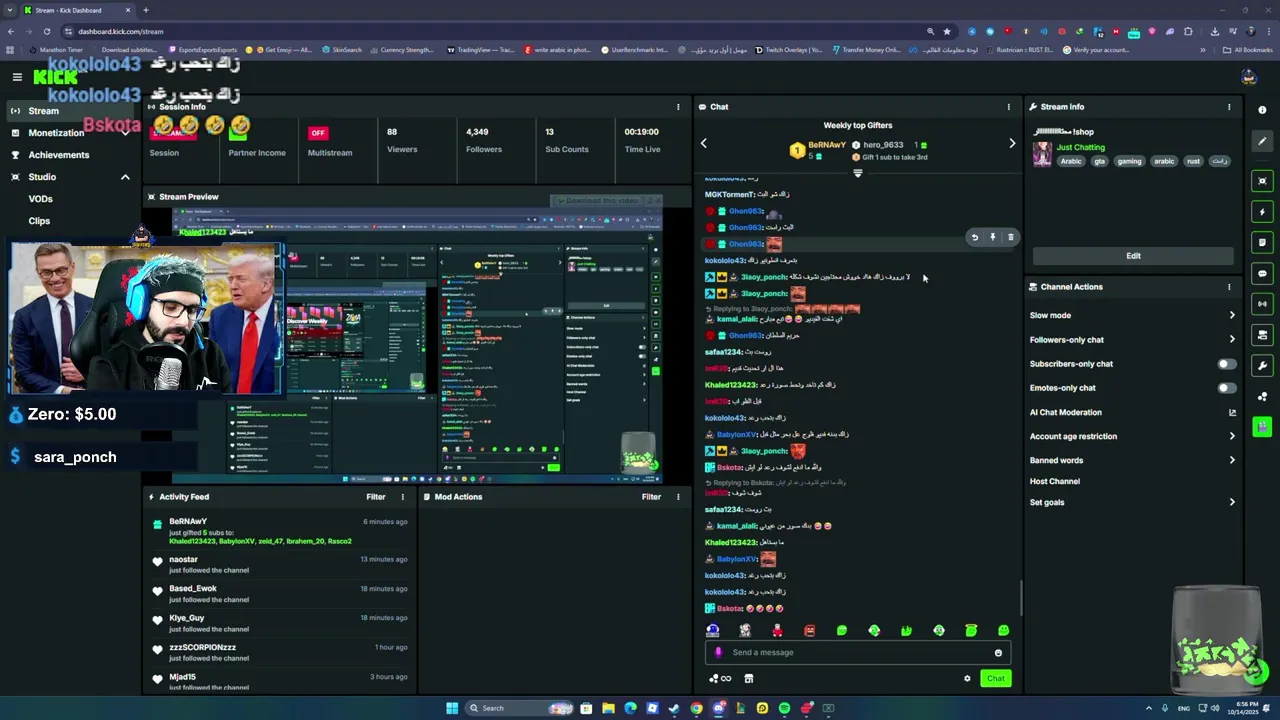Screen dimensions: 1280x720
Task: Open AI Chat Moderation link
Action: coord(1133,412)
